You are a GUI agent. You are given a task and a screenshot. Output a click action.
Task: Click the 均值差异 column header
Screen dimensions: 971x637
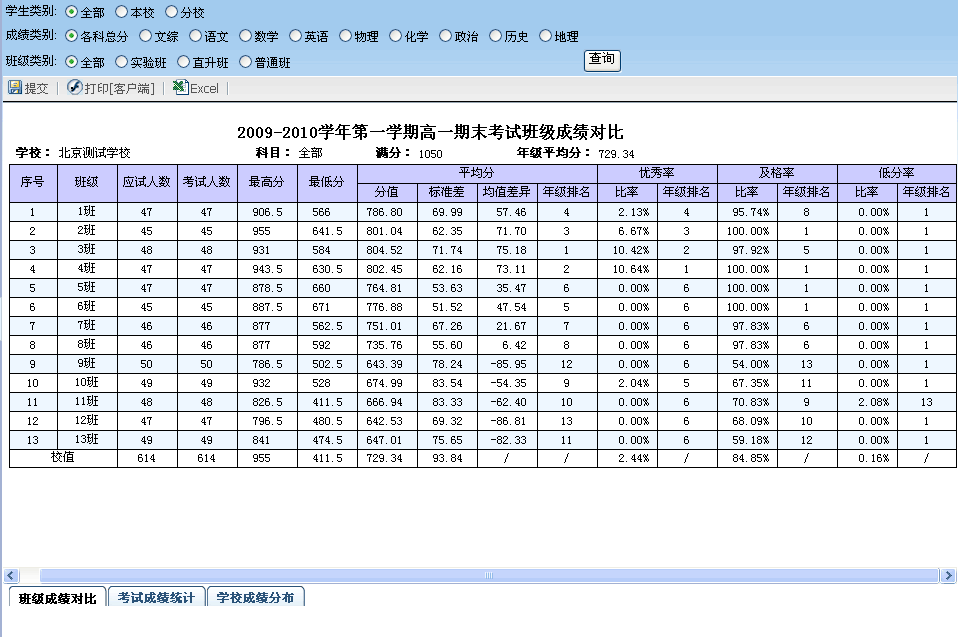(x=507, y=192)
